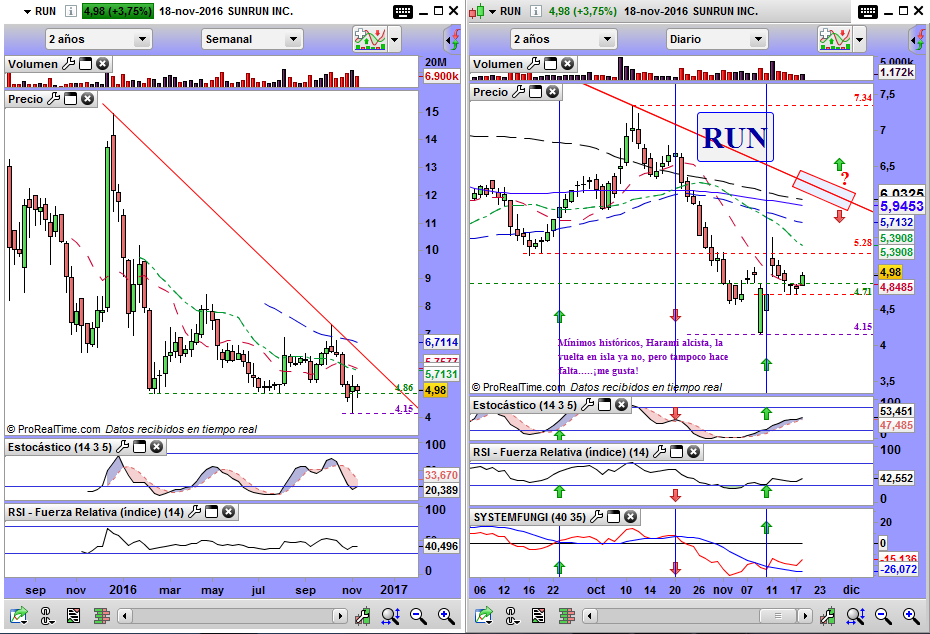The height and width of the screenshot is (634, 930).
Task: Open the export chart menu in Semanal toolbar
Action: pos(18,616)
